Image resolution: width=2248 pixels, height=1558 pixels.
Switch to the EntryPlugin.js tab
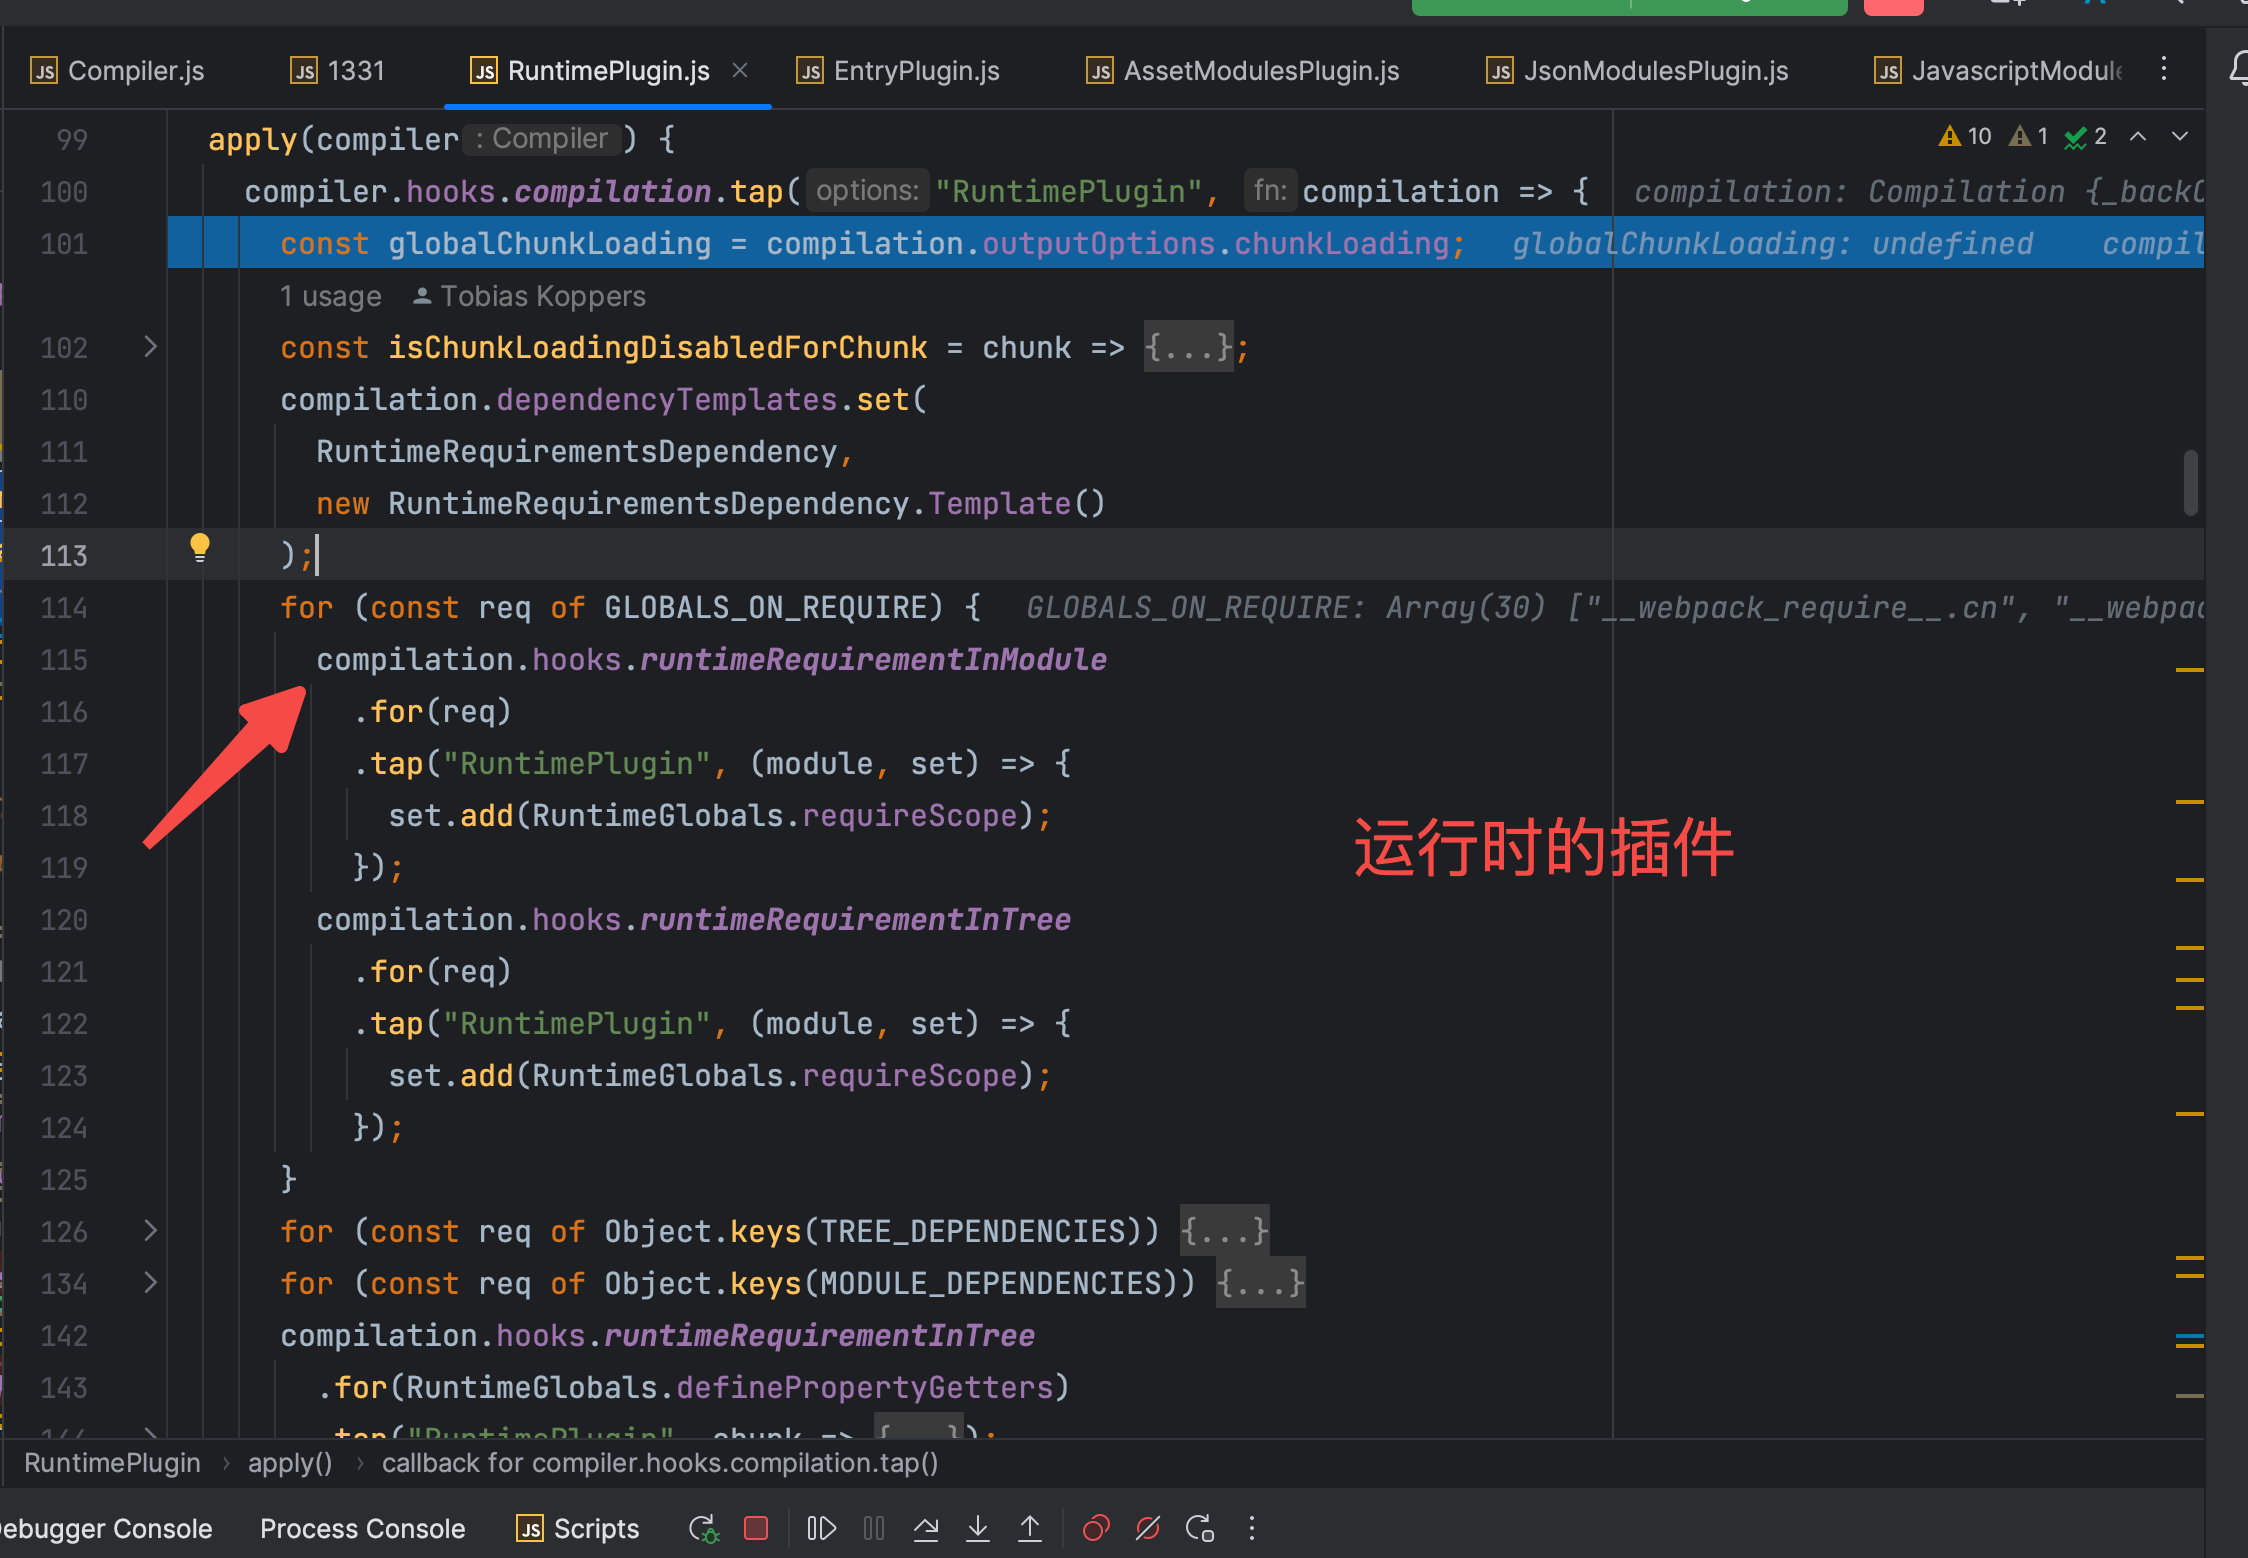(x=915, y=71)
